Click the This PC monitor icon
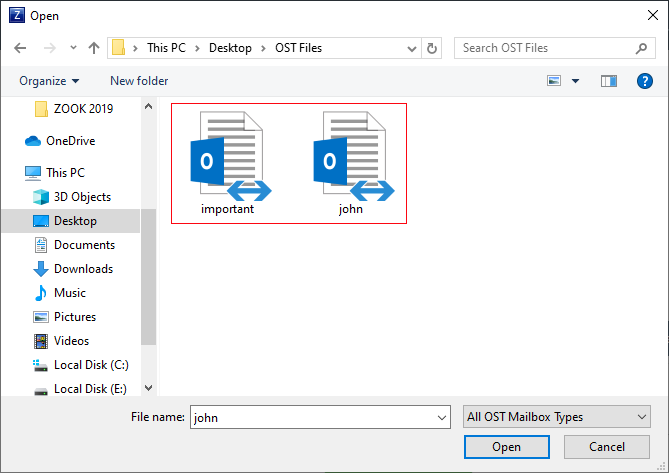Viewport: 669px width, 473px height. pyautogui.click(x=33, y=173)
